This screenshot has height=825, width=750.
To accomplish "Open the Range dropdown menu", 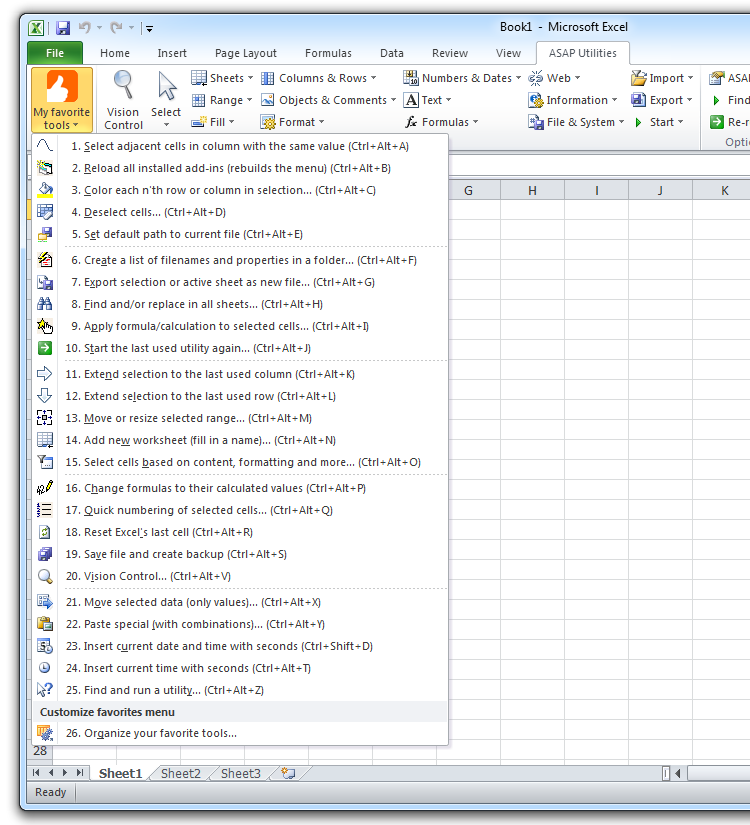I will 222,100.
